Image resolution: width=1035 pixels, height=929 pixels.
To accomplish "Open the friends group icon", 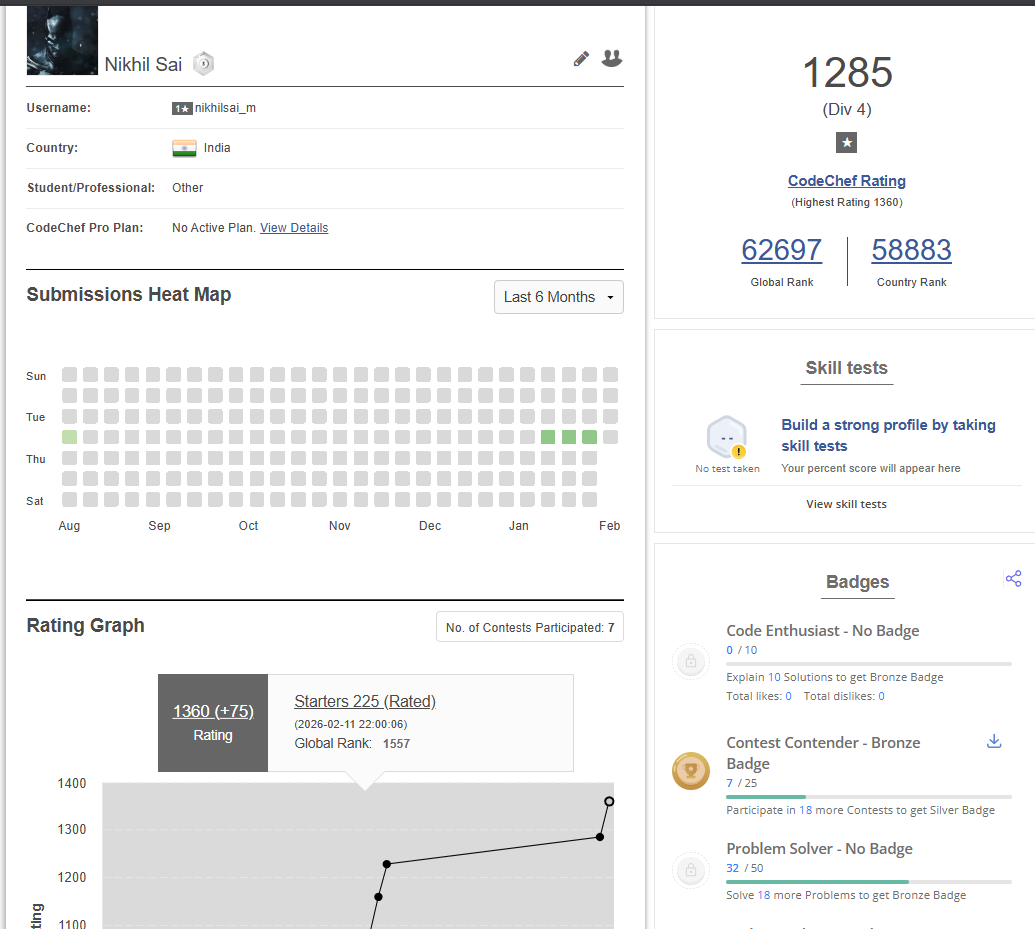I will click(x=612, y=59).
